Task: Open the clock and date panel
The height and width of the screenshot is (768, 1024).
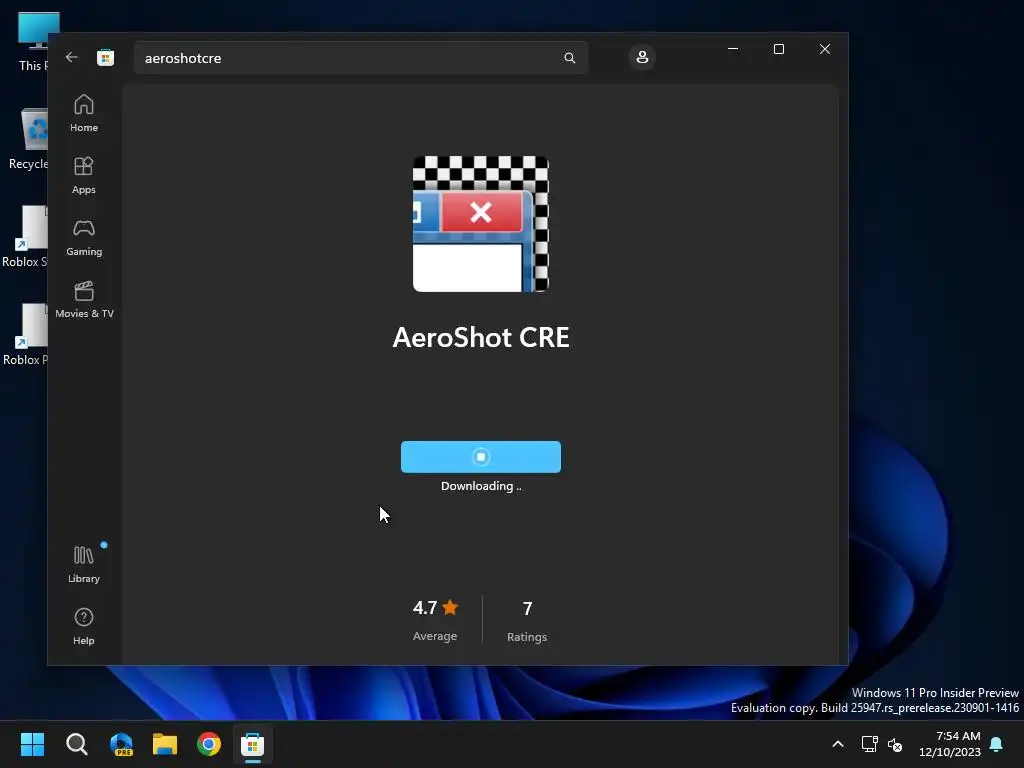Action: tap(950, 744)
